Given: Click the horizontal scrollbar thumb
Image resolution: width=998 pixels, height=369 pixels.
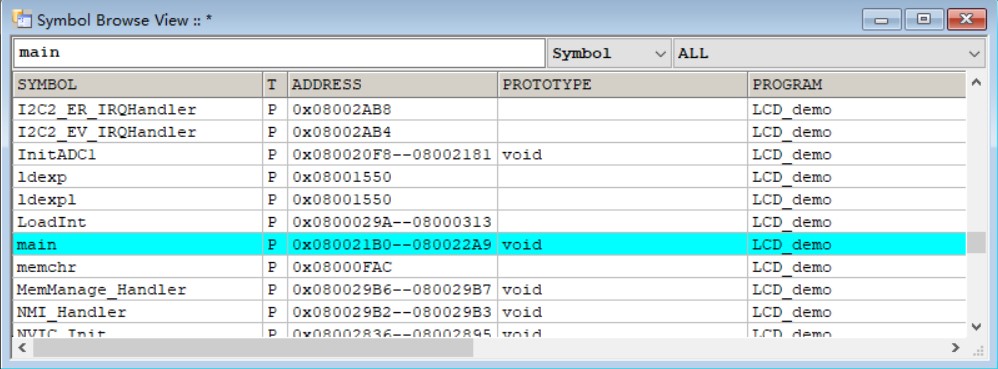Looking at the screenshot, I should click(253, 348).
